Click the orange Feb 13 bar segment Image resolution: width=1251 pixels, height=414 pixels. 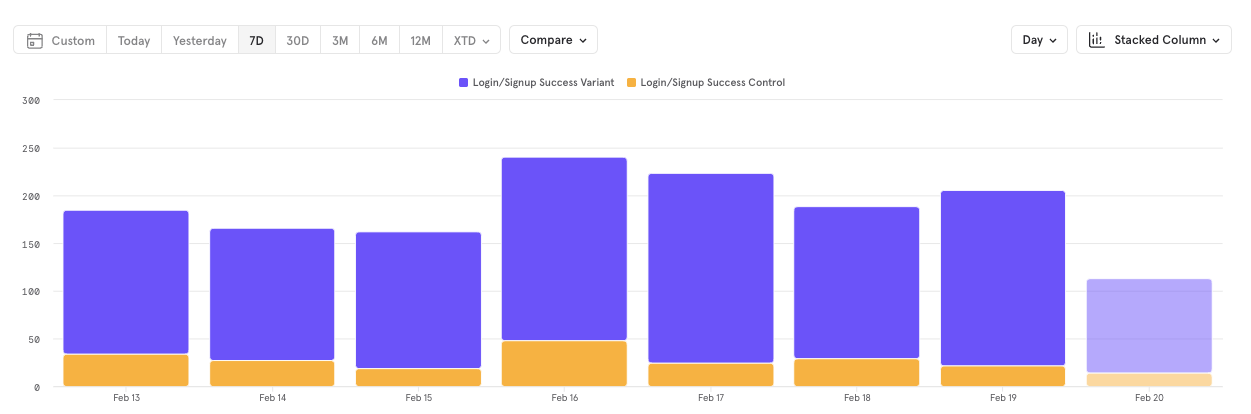[x=126, y=370]
